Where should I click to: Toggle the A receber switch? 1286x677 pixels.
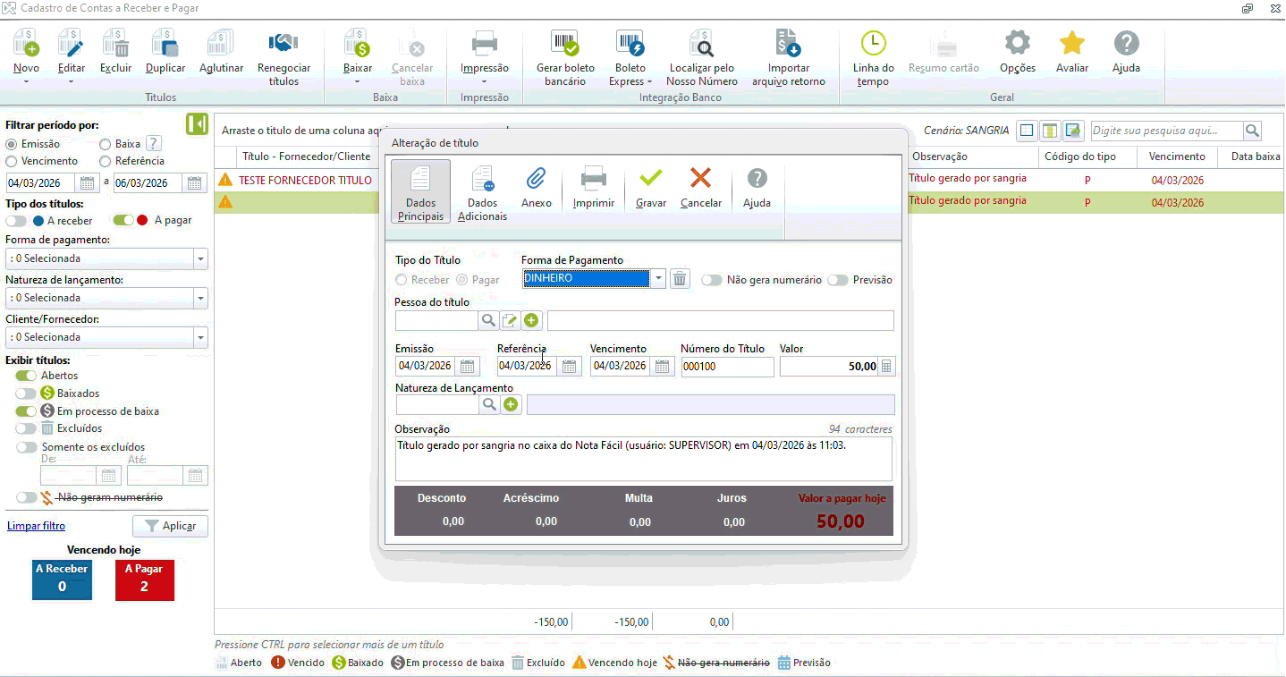17,221
